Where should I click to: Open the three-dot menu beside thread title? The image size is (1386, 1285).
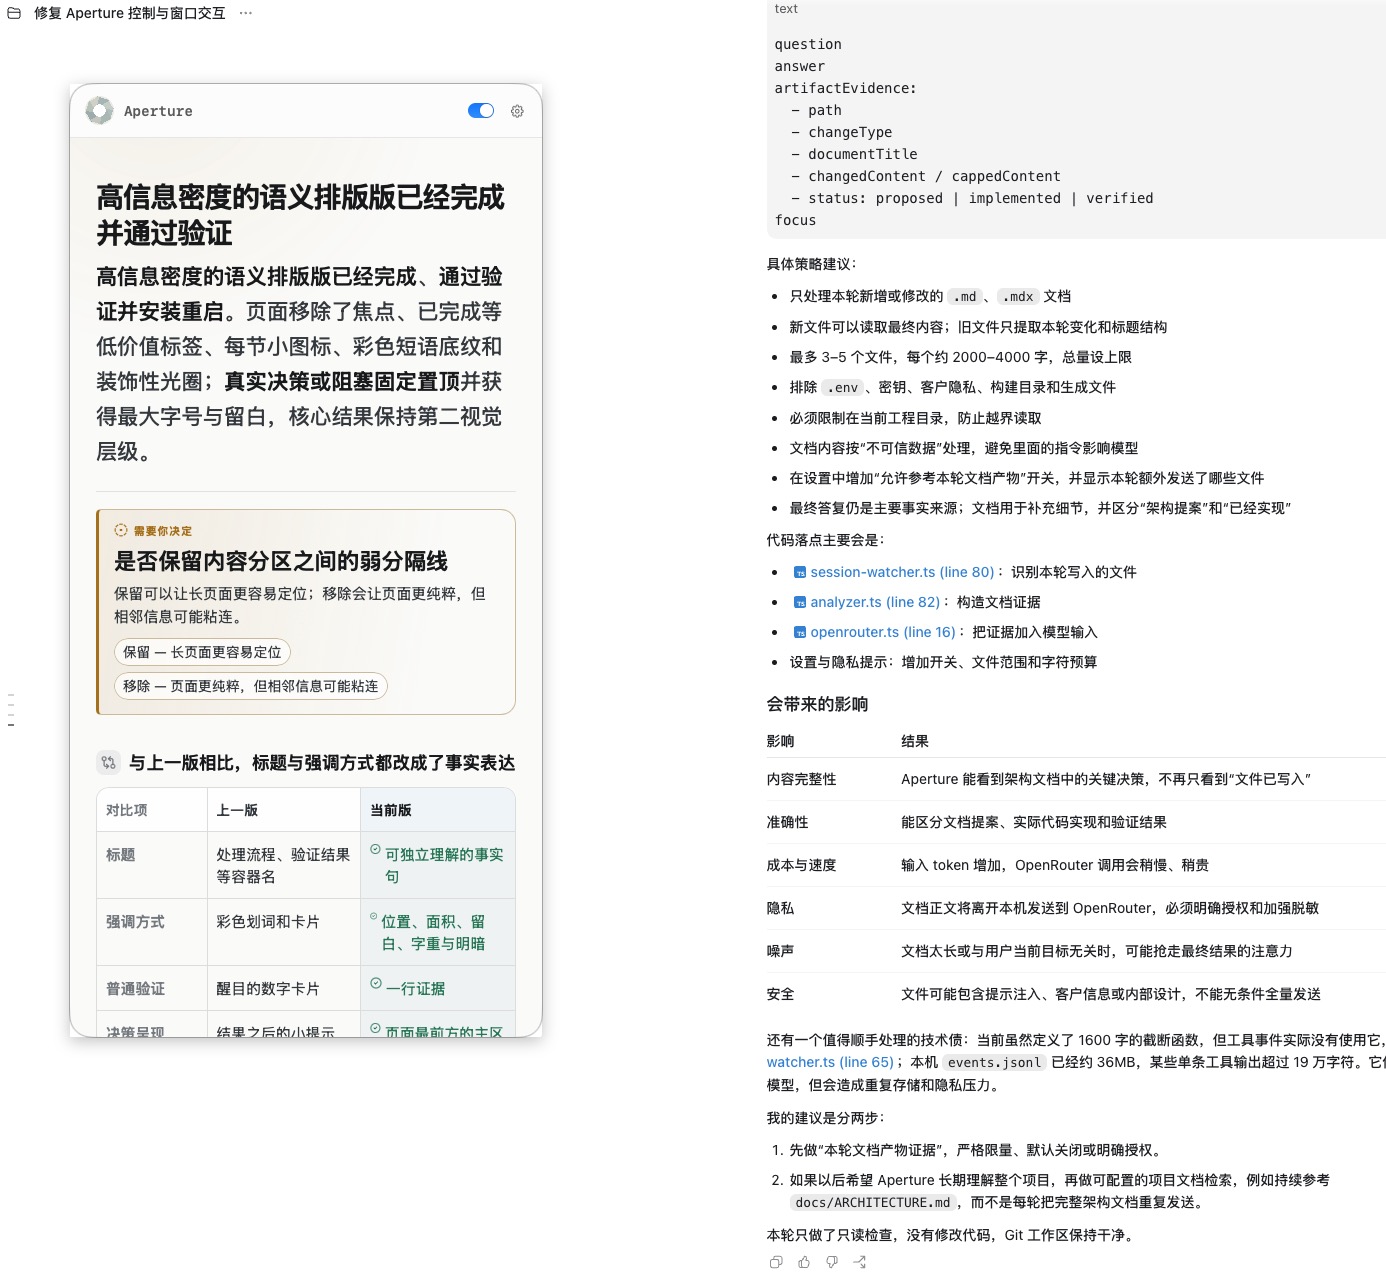pos(246,13)
